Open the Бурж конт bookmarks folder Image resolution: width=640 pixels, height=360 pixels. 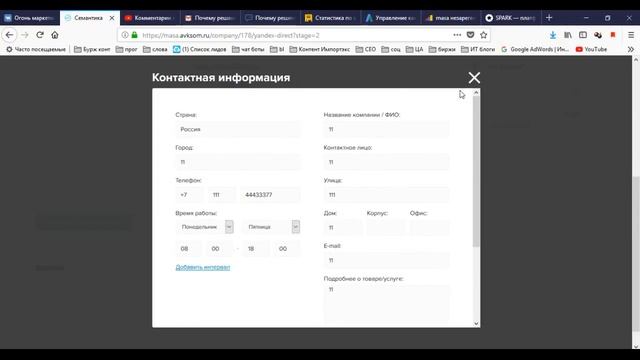pyautogui.click(x=92, y=49)
